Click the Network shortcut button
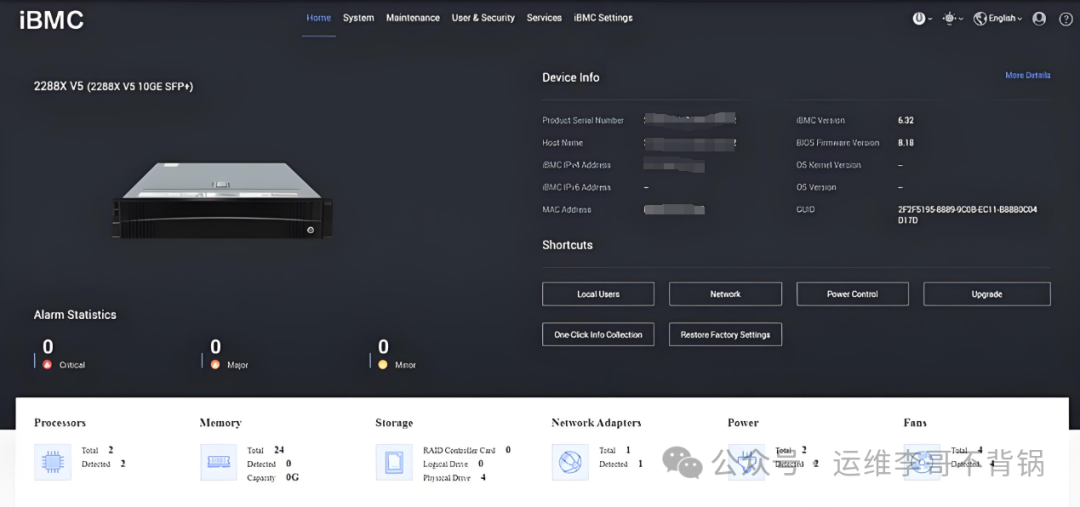 click(725, 294)
